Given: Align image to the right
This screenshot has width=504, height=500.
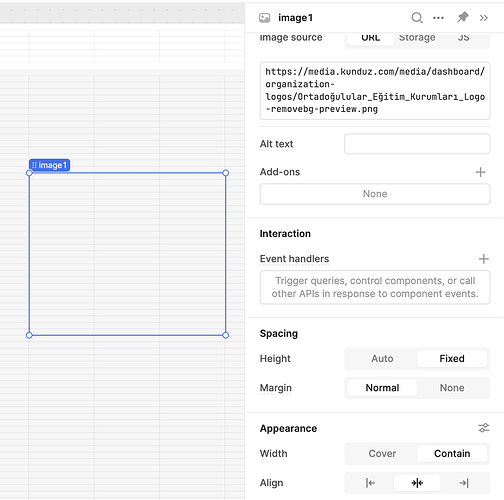Looking at the screenshot, I should pos(464,483).
